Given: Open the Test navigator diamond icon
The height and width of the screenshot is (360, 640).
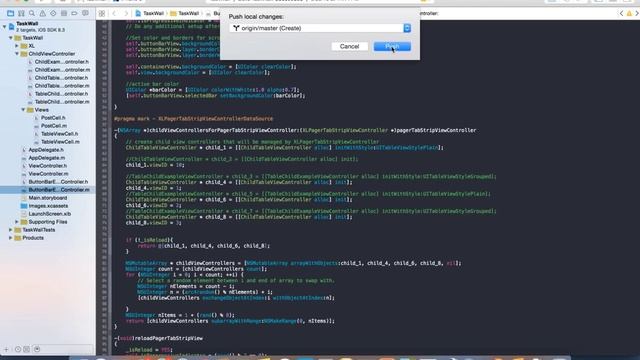Looking at the screenshot, I should coord(53,13).
